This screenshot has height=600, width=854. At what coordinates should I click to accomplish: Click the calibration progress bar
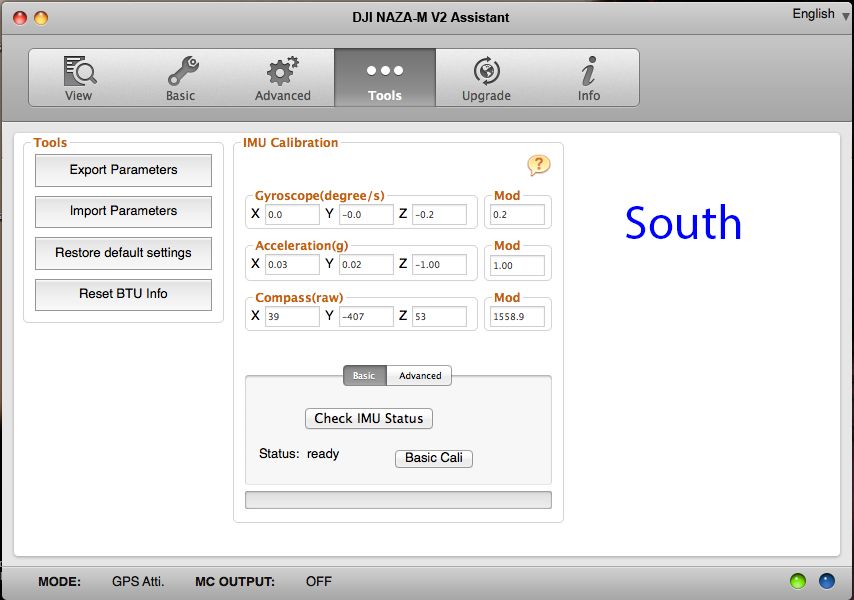(x=398, y=500)
